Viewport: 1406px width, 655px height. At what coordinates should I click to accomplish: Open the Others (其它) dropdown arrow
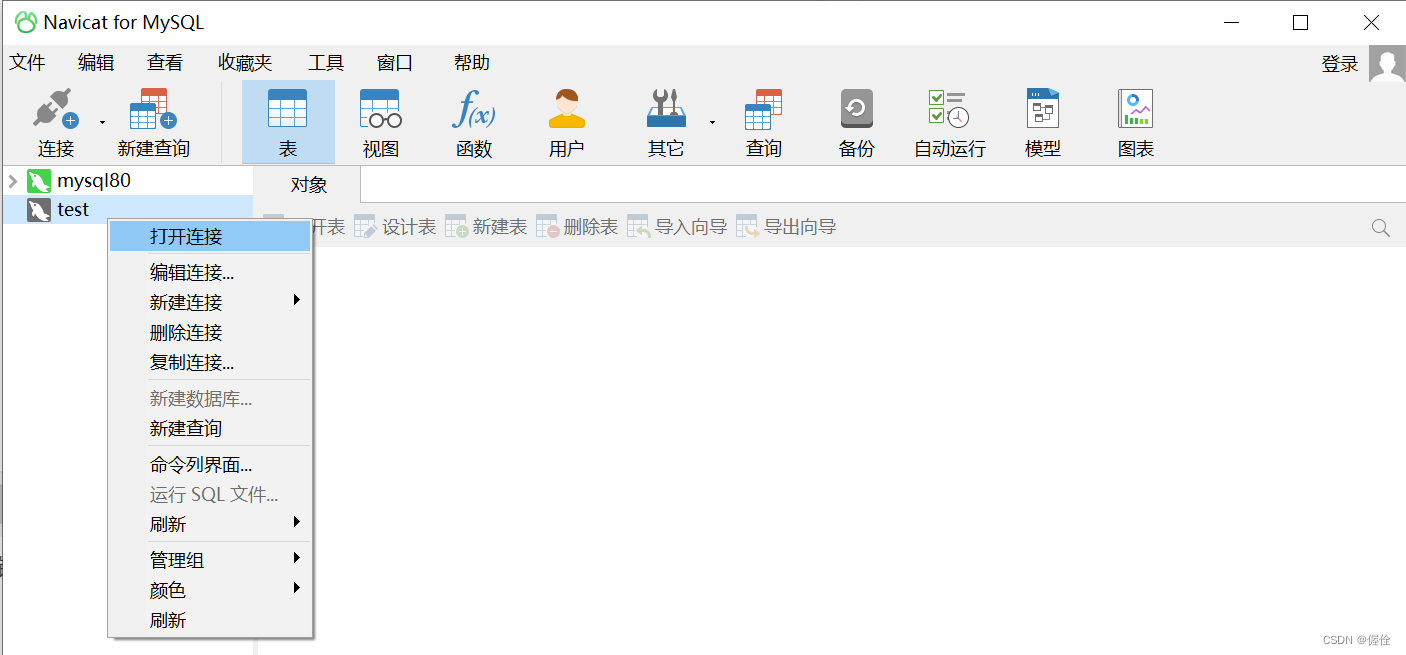click(x=713, y=123)
